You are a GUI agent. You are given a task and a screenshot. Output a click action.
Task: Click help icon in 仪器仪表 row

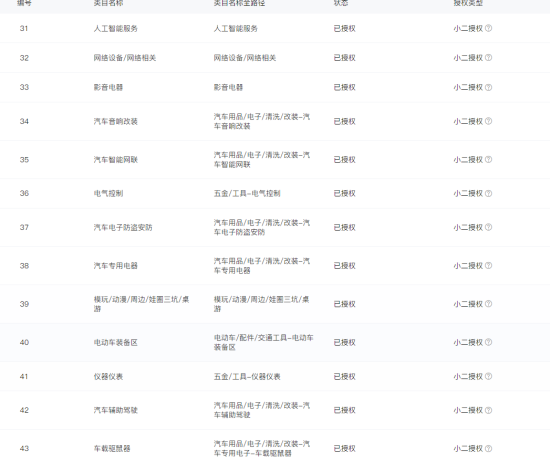[488, 376]
